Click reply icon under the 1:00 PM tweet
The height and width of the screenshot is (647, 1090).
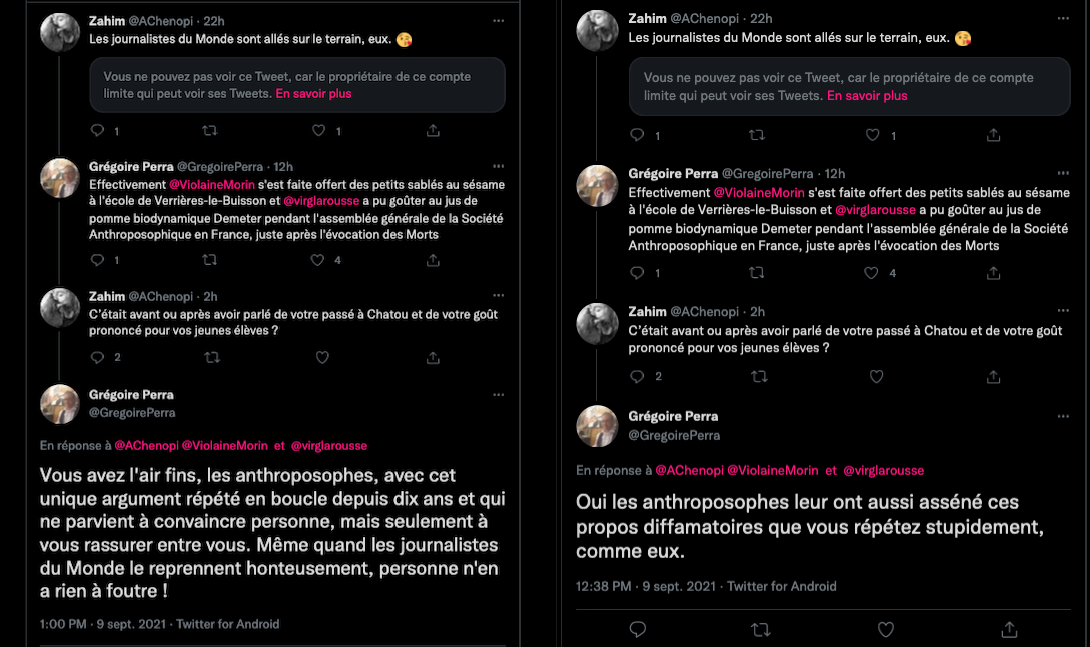click(98, 643)
